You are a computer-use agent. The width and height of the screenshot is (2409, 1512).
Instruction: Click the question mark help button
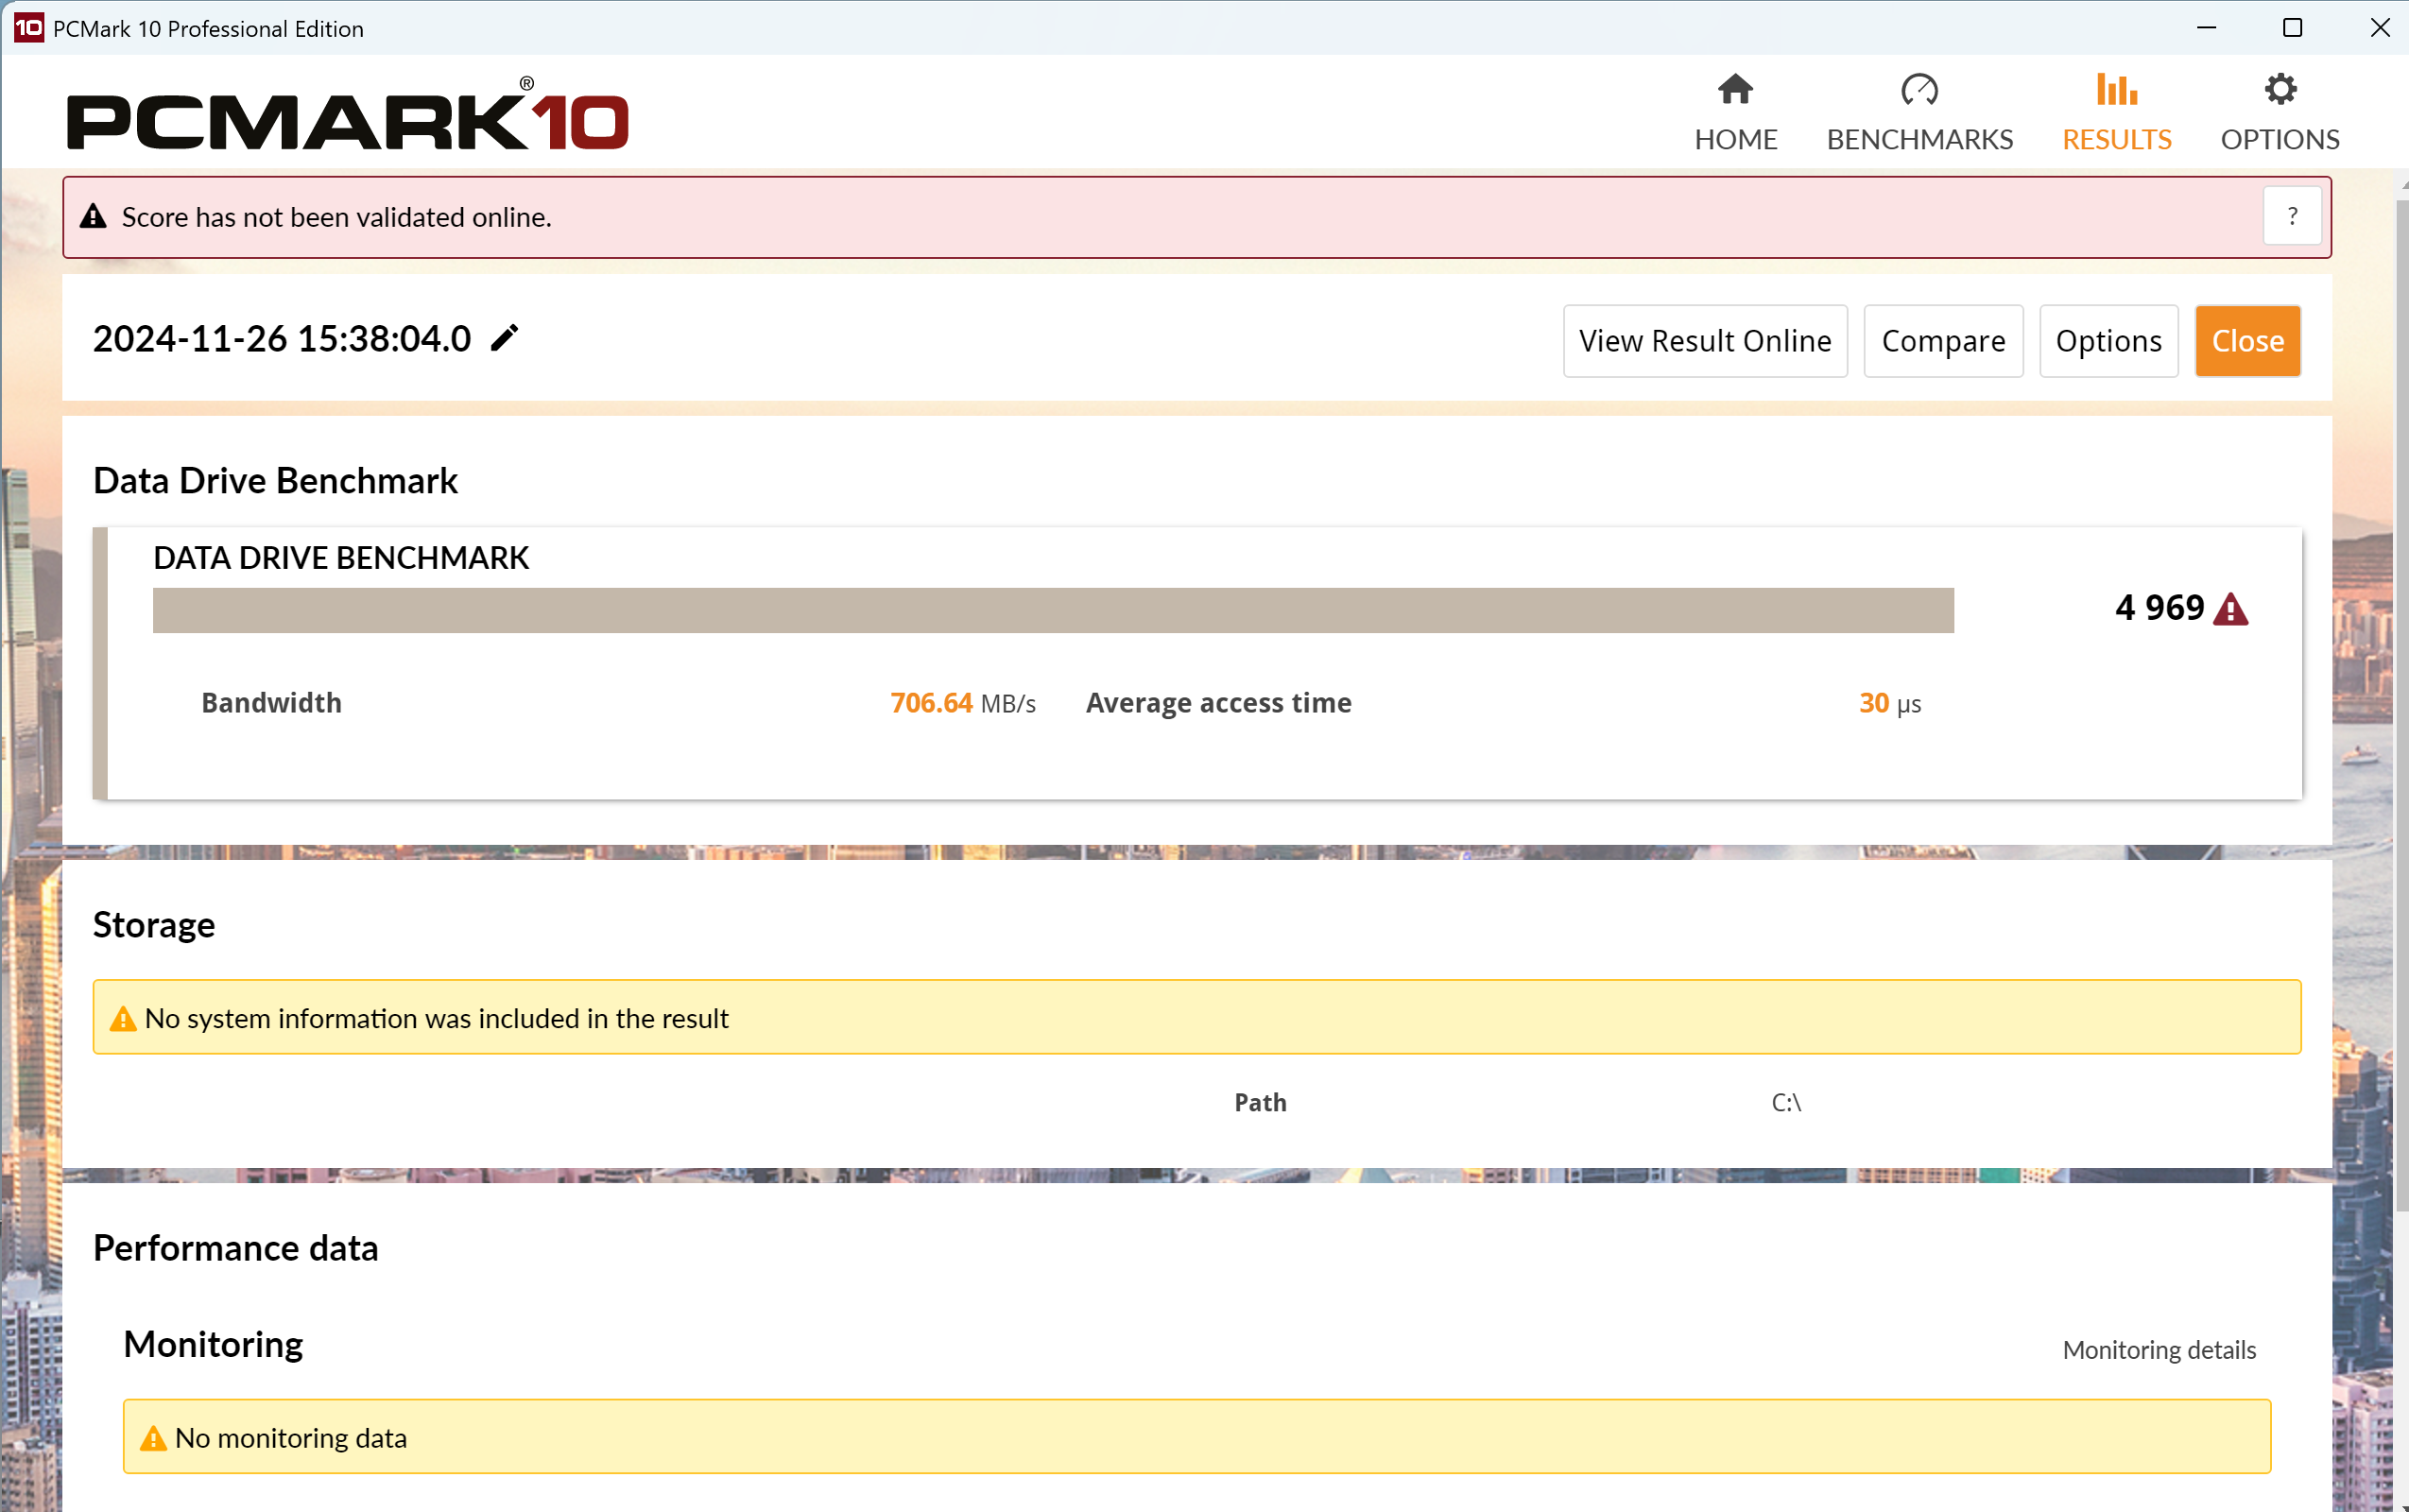[2291, 216]
